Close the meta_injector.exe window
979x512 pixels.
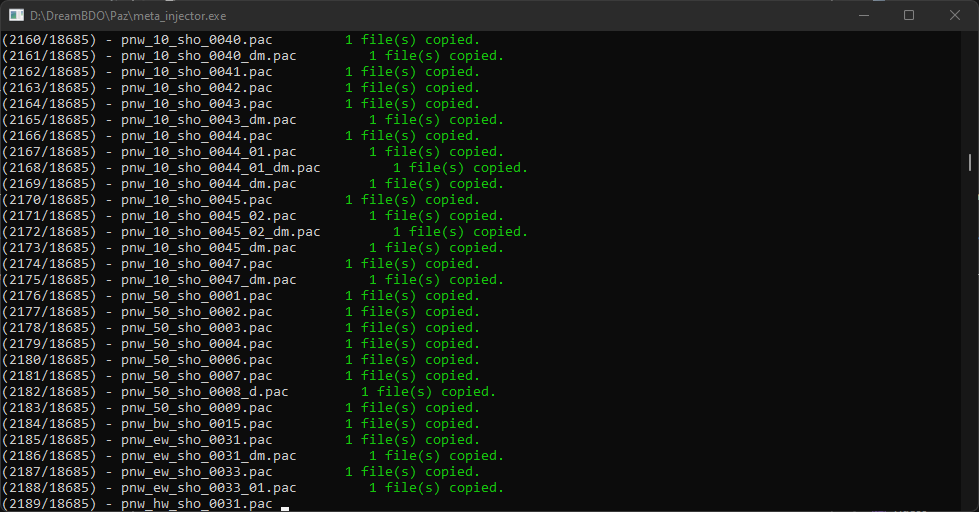pos(954,15)
